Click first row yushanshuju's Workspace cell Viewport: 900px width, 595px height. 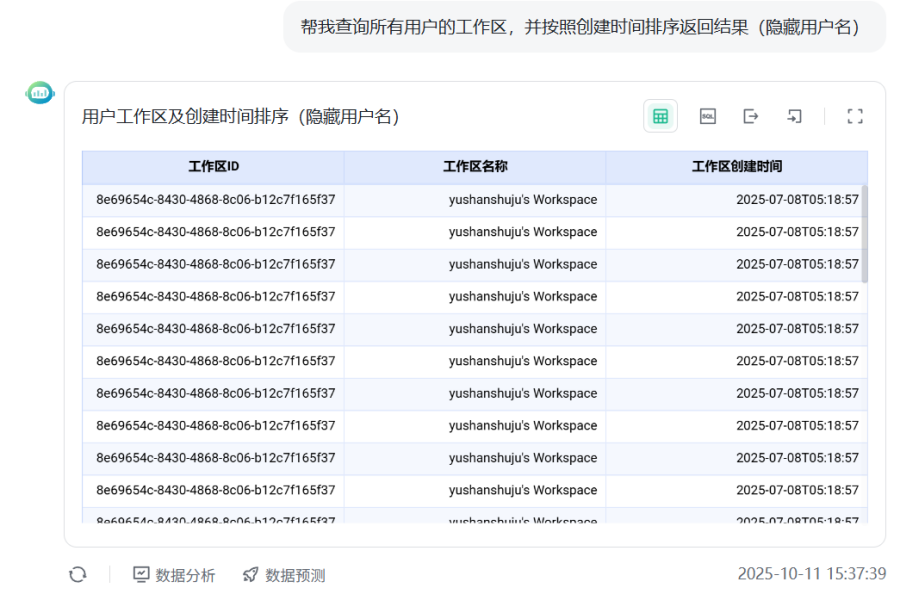522,200
